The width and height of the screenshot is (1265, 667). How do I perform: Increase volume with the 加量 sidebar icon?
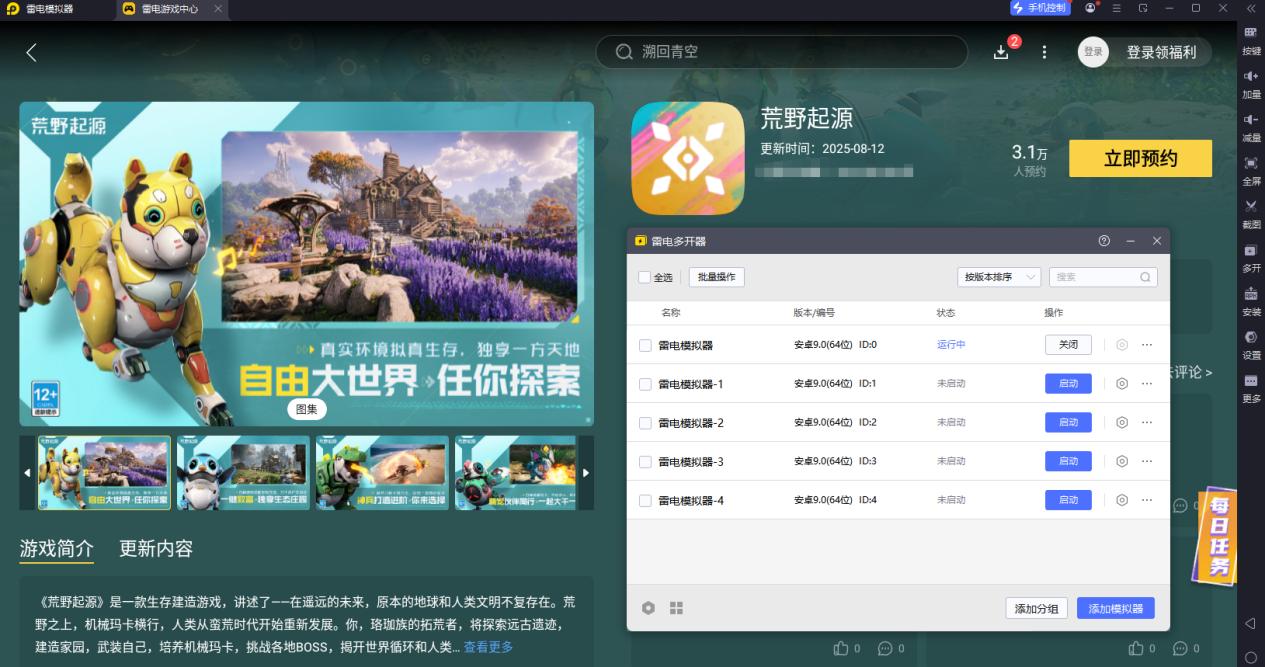point(1251,82)
